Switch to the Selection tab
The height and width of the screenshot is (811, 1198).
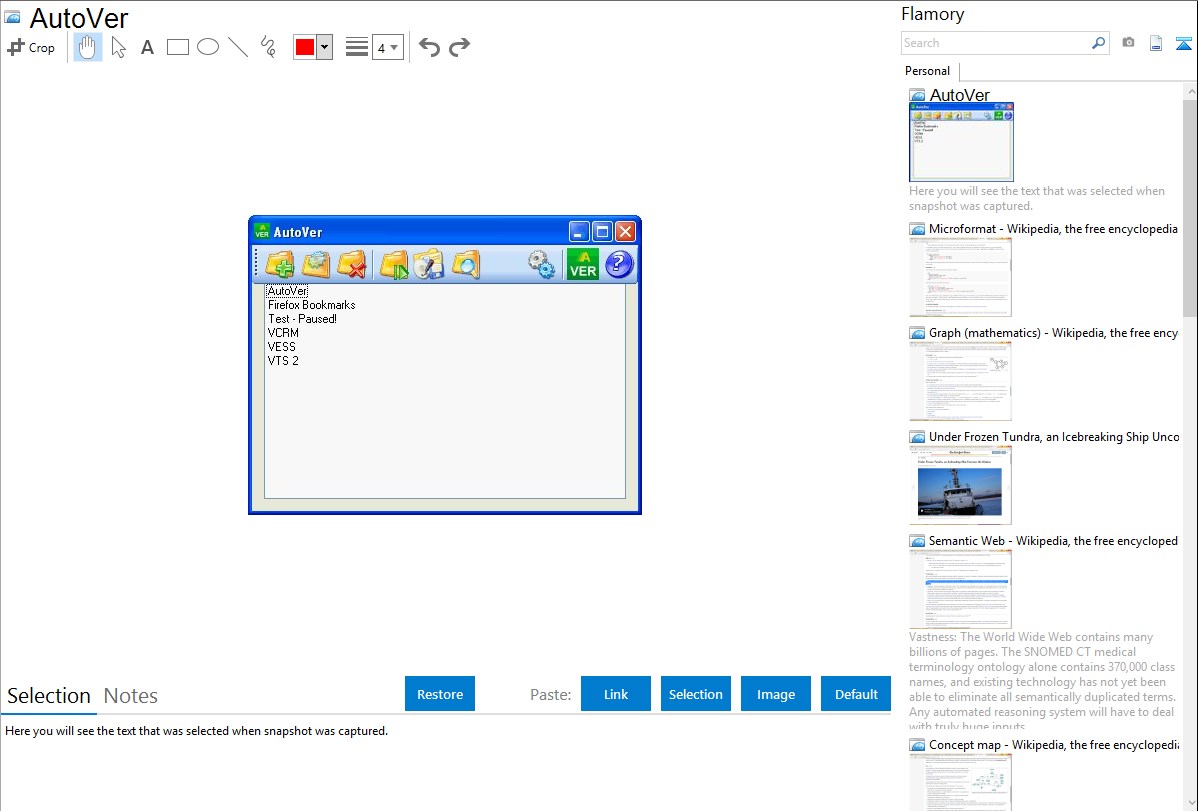click(49, 696)
